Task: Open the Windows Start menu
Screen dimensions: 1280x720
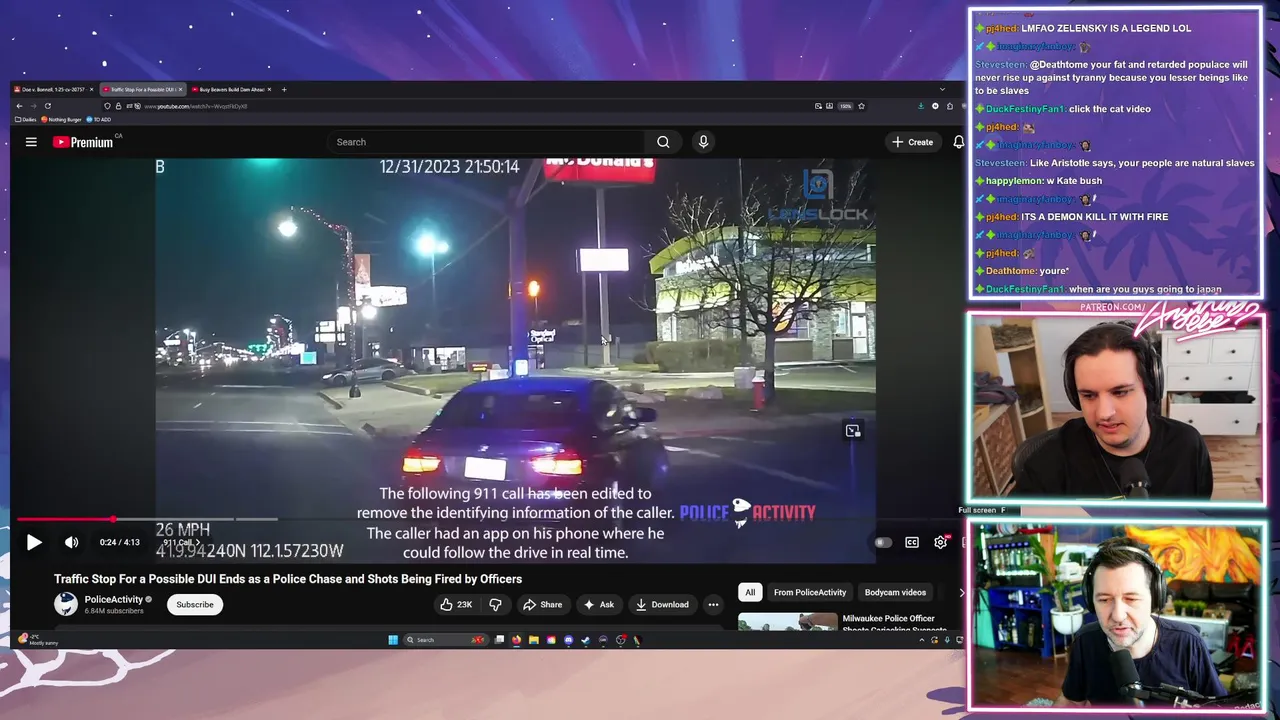Action: click(x=393, y=640)
